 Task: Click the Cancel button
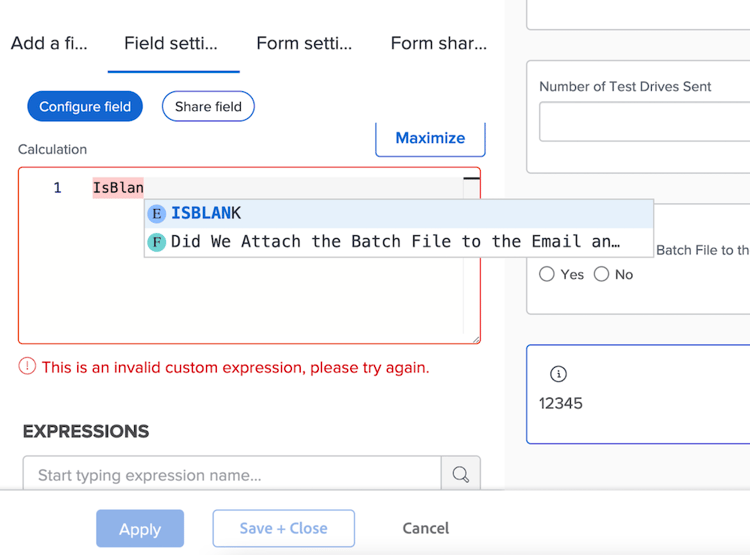(426, 528)
